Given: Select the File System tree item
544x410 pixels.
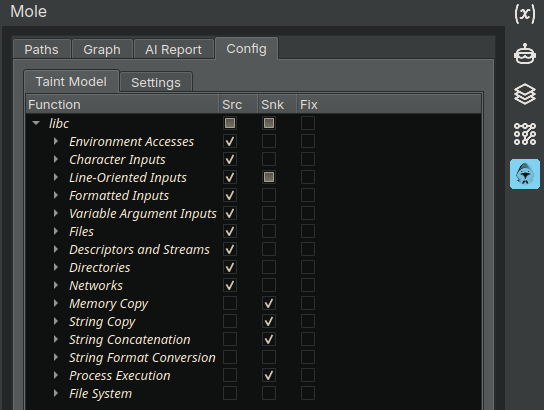Looking at the screenshot, I should 101,394.
